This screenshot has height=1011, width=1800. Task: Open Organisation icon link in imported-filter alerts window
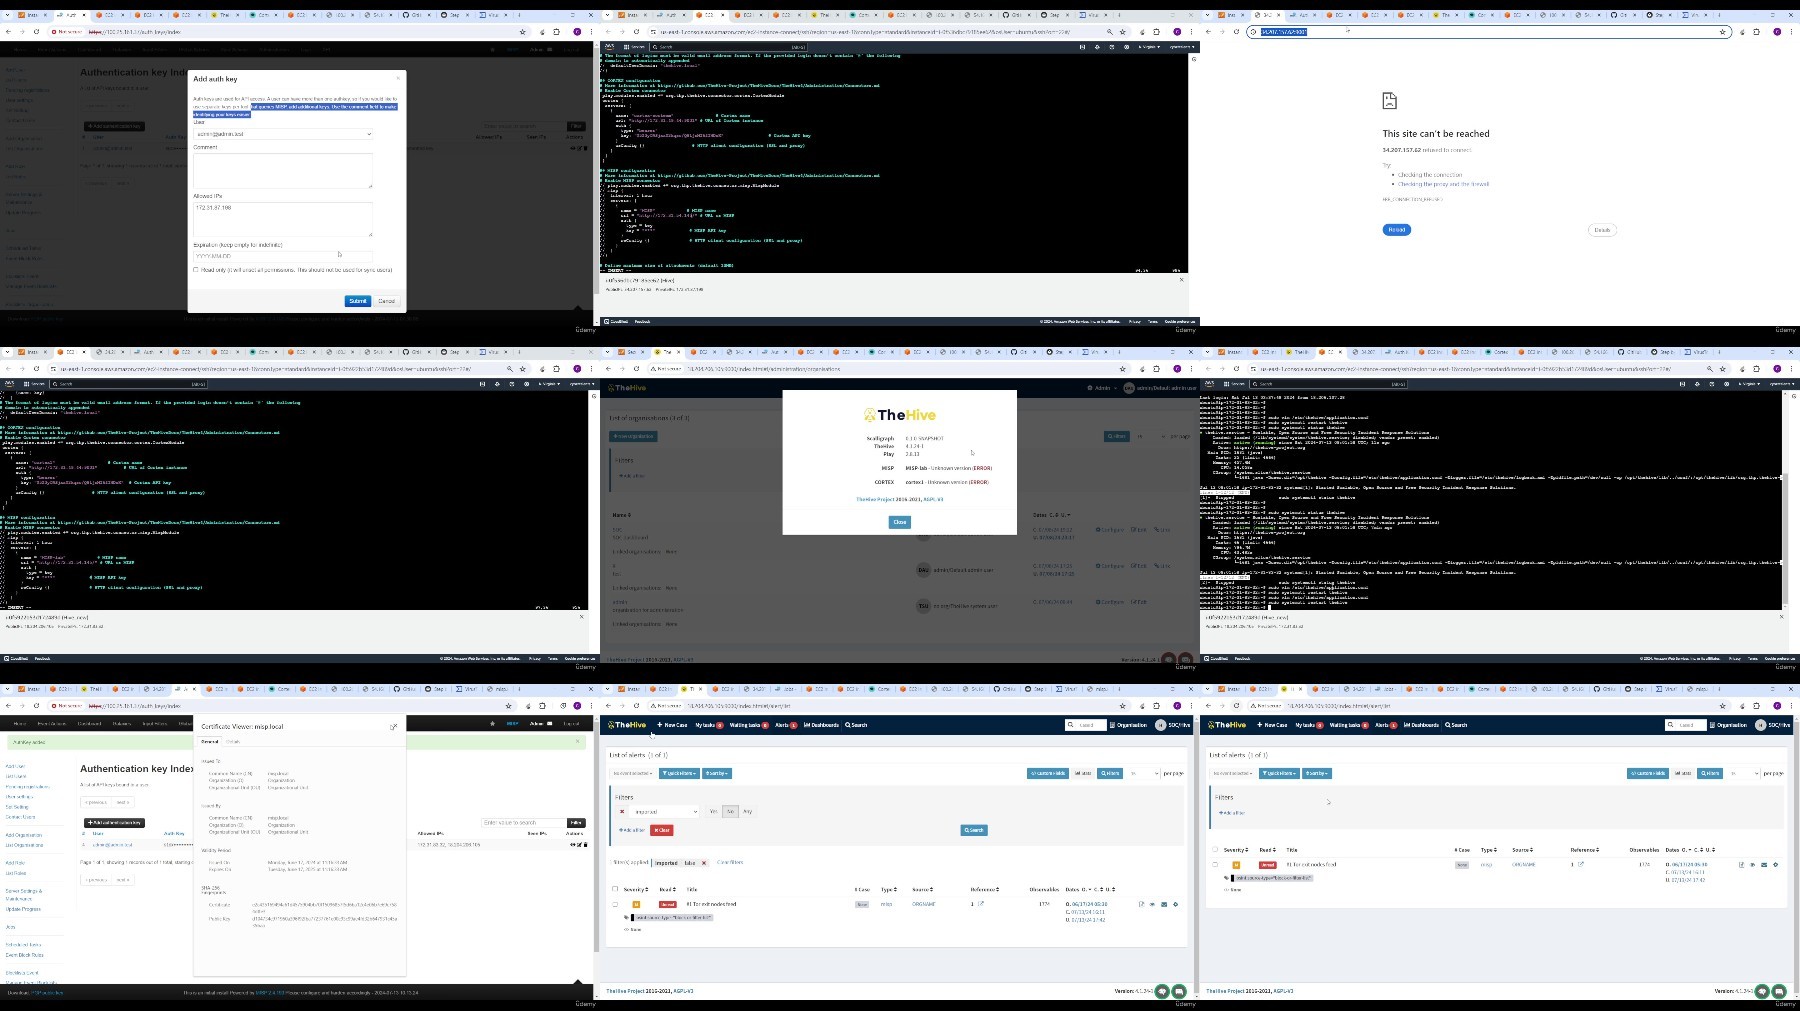pos(1128,725)
